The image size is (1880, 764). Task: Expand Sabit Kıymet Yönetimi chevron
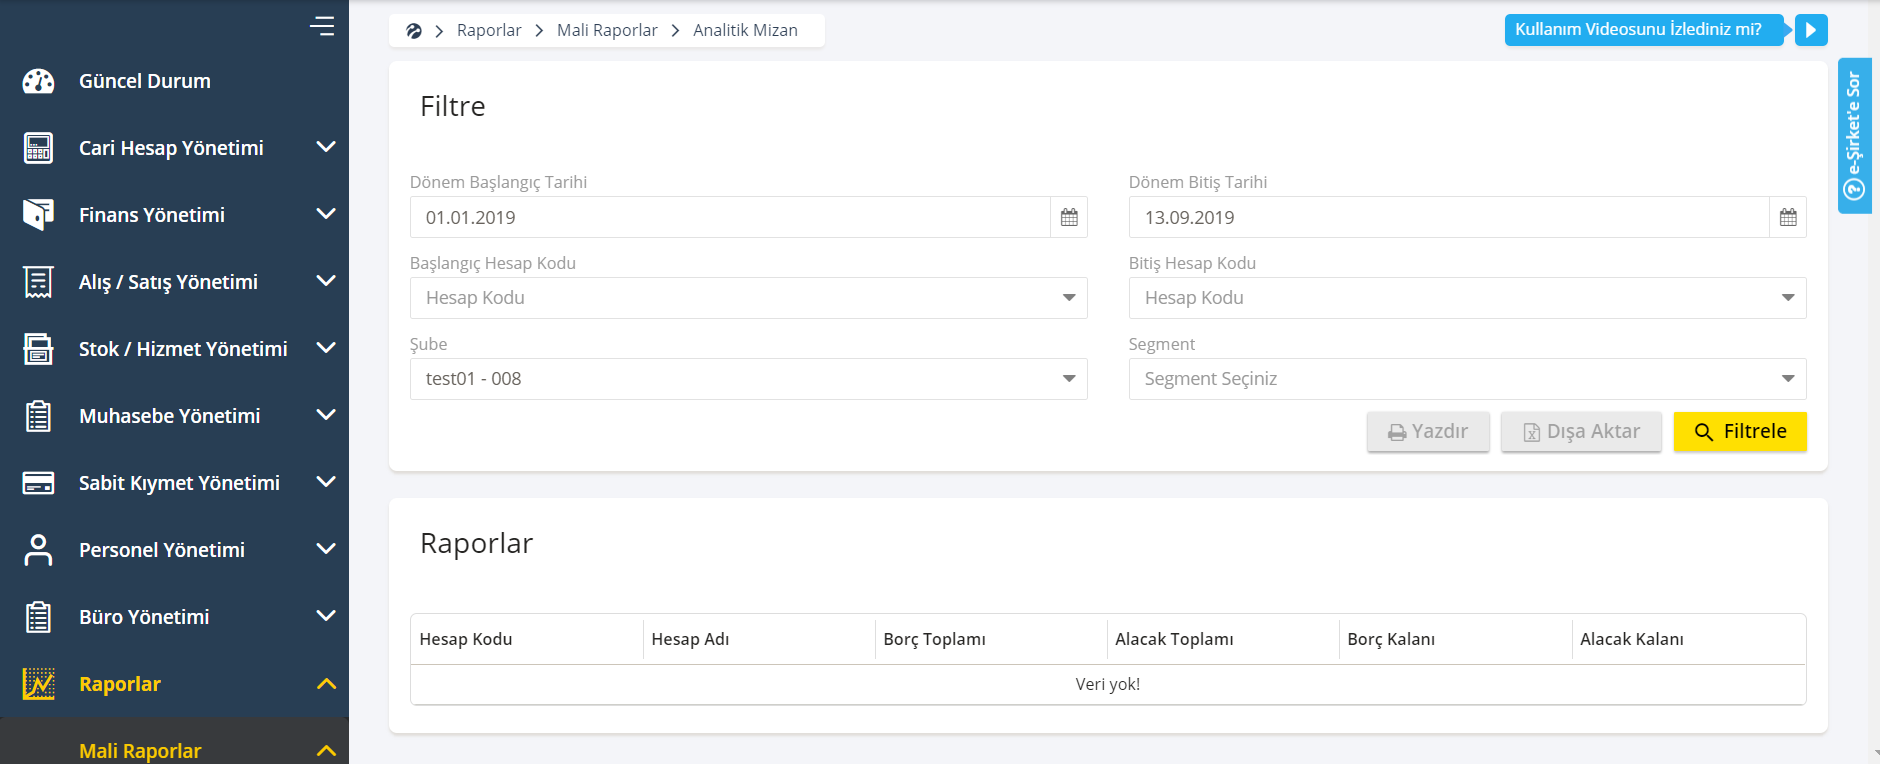click(326, 482)
